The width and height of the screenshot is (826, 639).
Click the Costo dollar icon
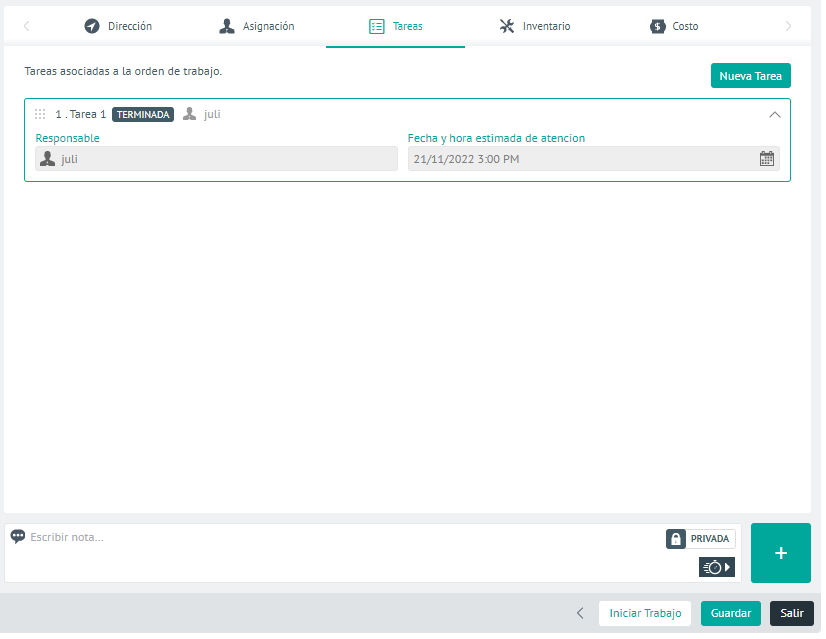click(x=657, y=26)
